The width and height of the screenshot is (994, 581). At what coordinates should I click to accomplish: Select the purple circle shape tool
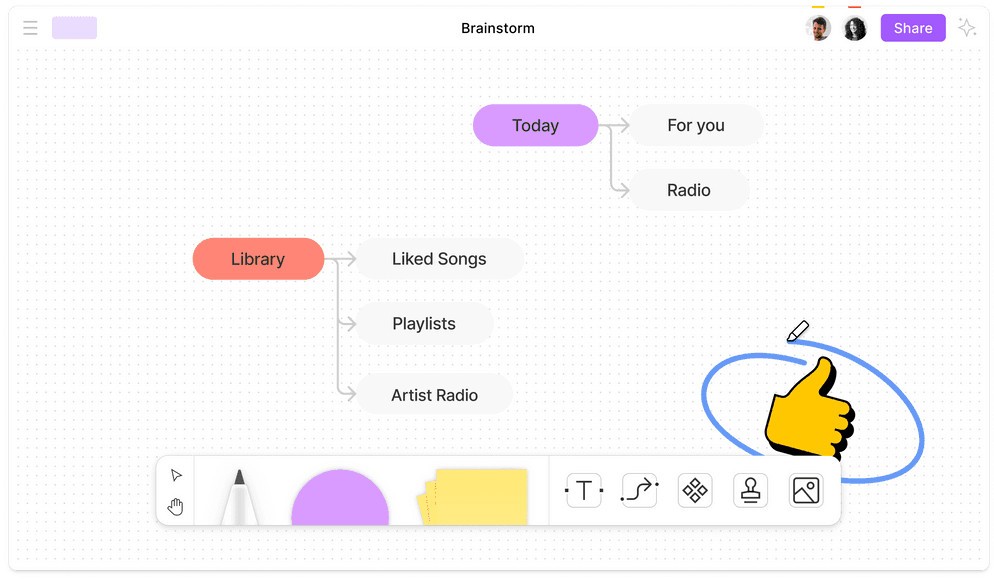pyautogui.click(x=340, y=497)
